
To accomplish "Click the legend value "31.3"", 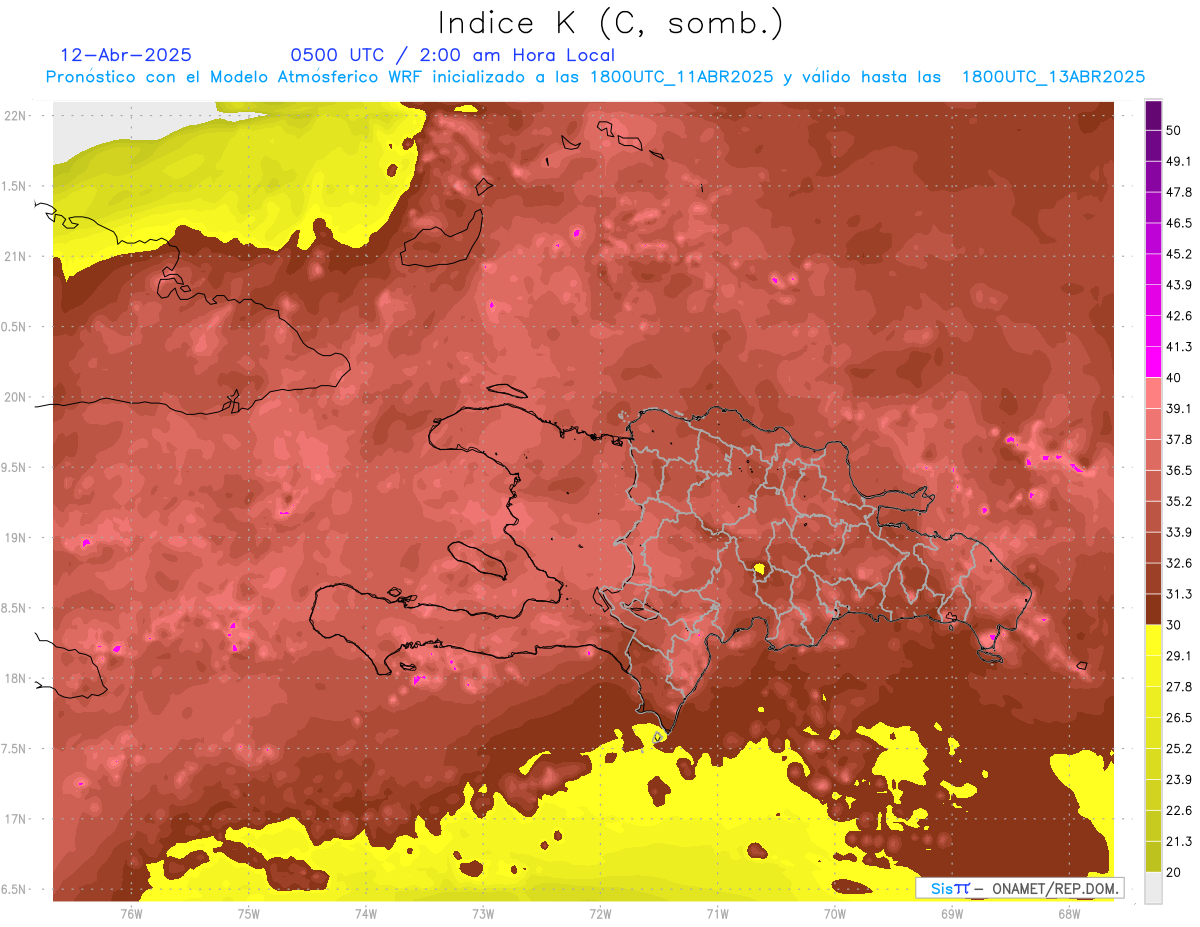I will pyautogui.click(x=1179, y=594).
